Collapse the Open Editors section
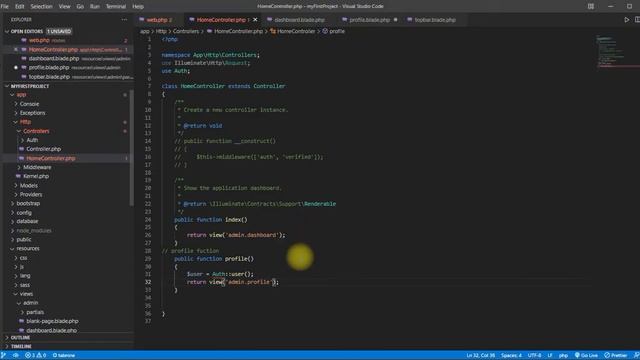The width and height of the screenshot is (640, 360). click(x=7, y=31)
